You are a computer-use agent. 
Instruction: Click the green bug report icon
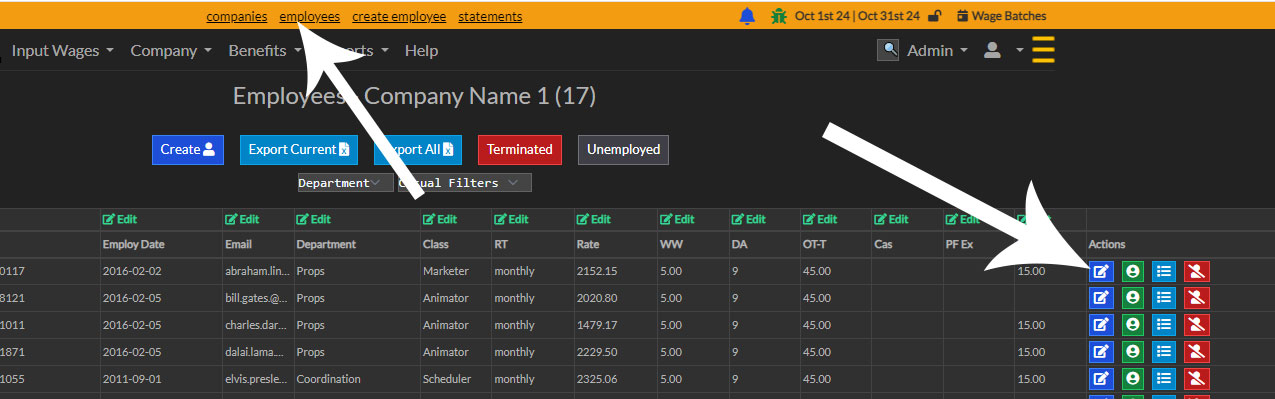pos(779,16)
